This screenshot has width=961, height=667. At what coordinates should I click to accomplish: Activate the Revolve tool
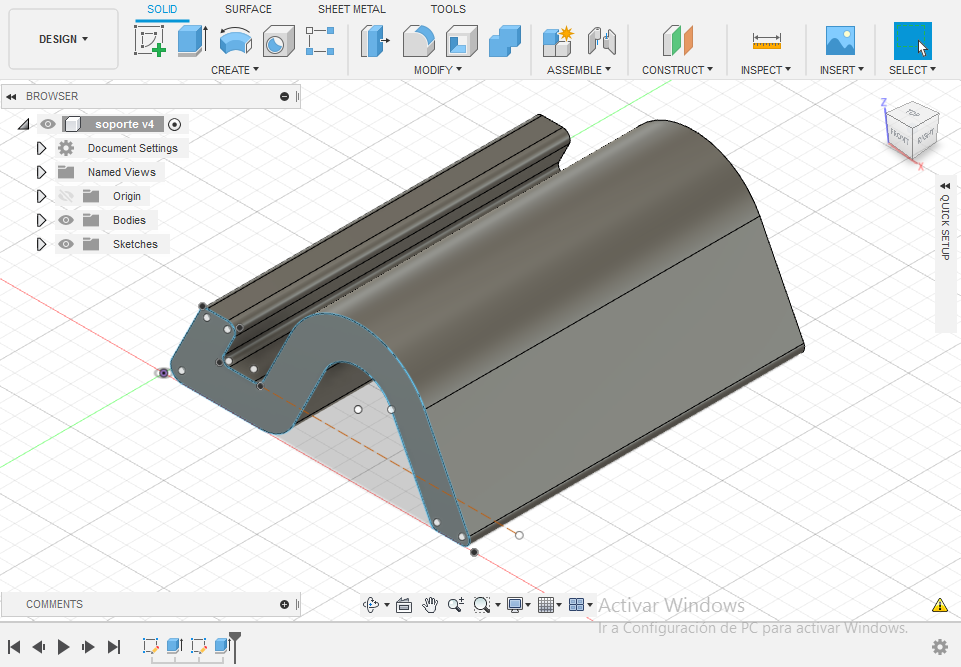pos(236,40)
